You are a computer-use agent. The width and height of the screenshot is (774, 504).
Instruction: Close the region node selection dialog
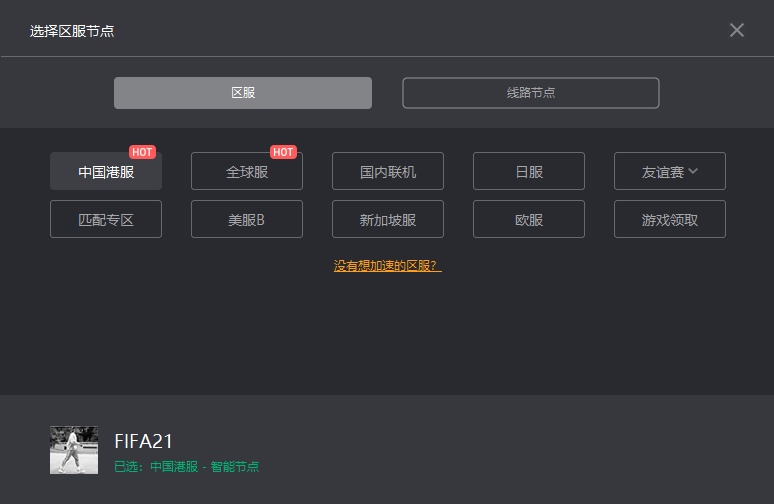(x=736, y=30)
